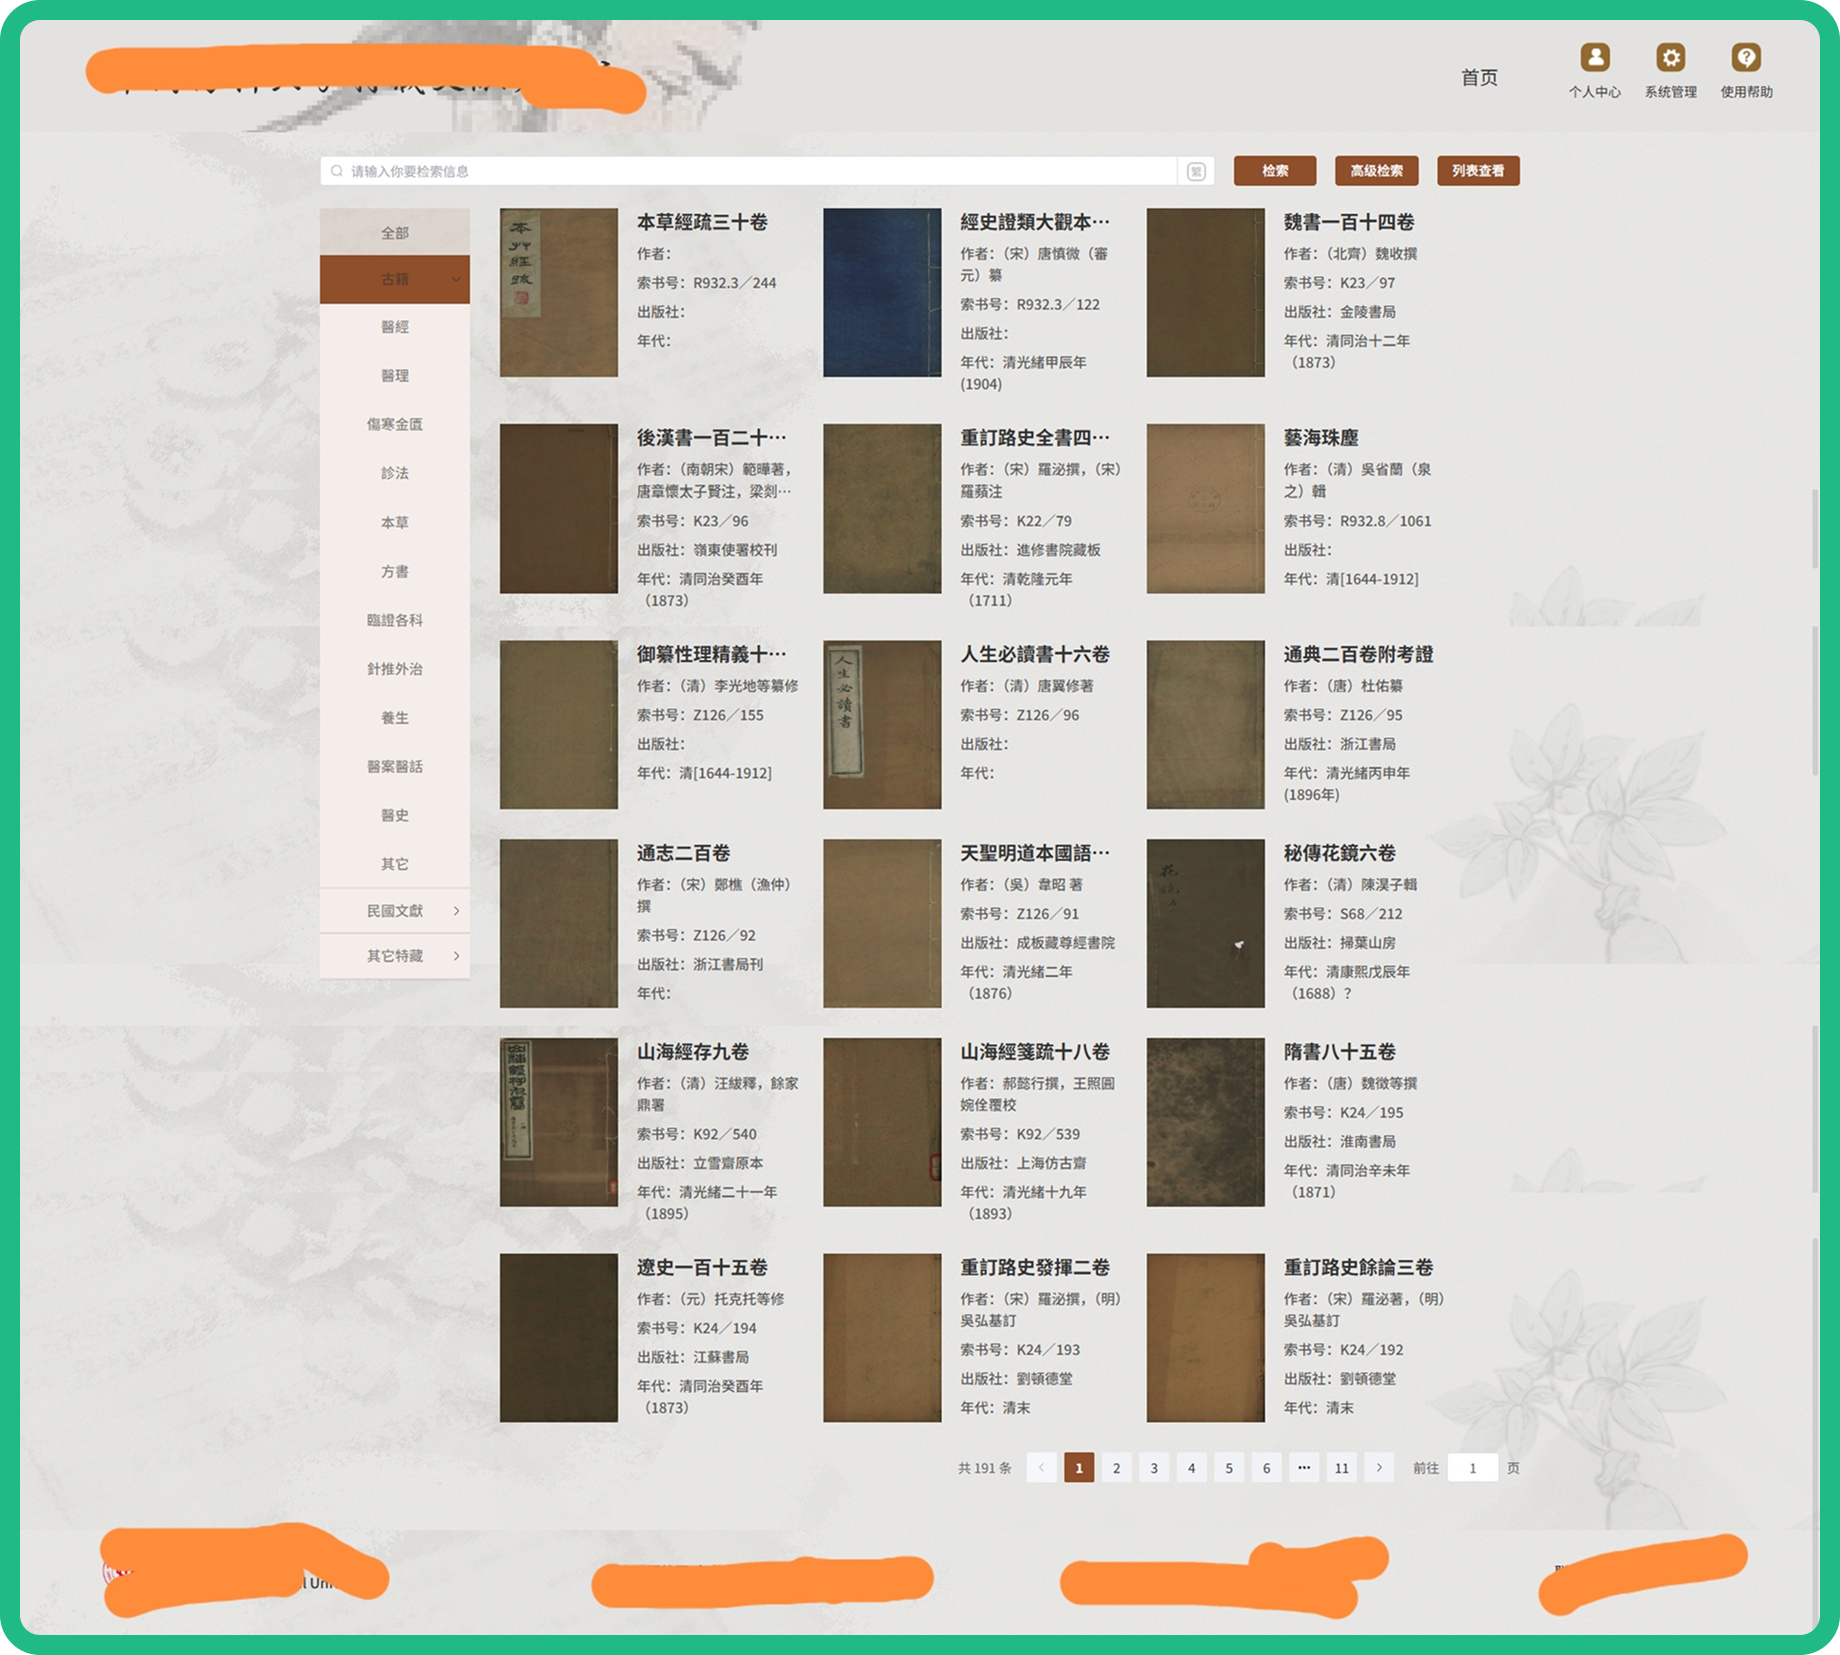This screenshot has height=1655, width=1840.
Task: Select the 全部 category tab
Action: pyautogui.click(x=394, y=232)
